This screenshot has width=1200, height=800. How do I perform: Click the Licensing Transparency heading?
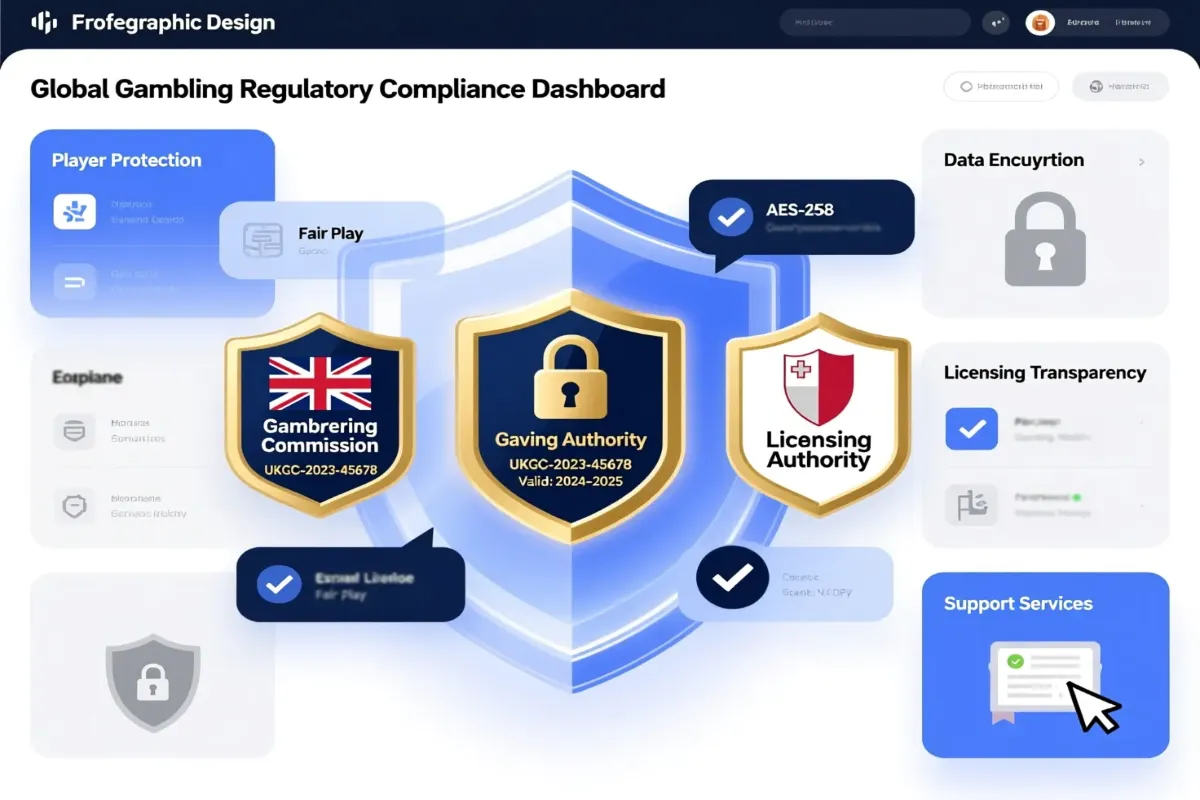(1045, 372)
